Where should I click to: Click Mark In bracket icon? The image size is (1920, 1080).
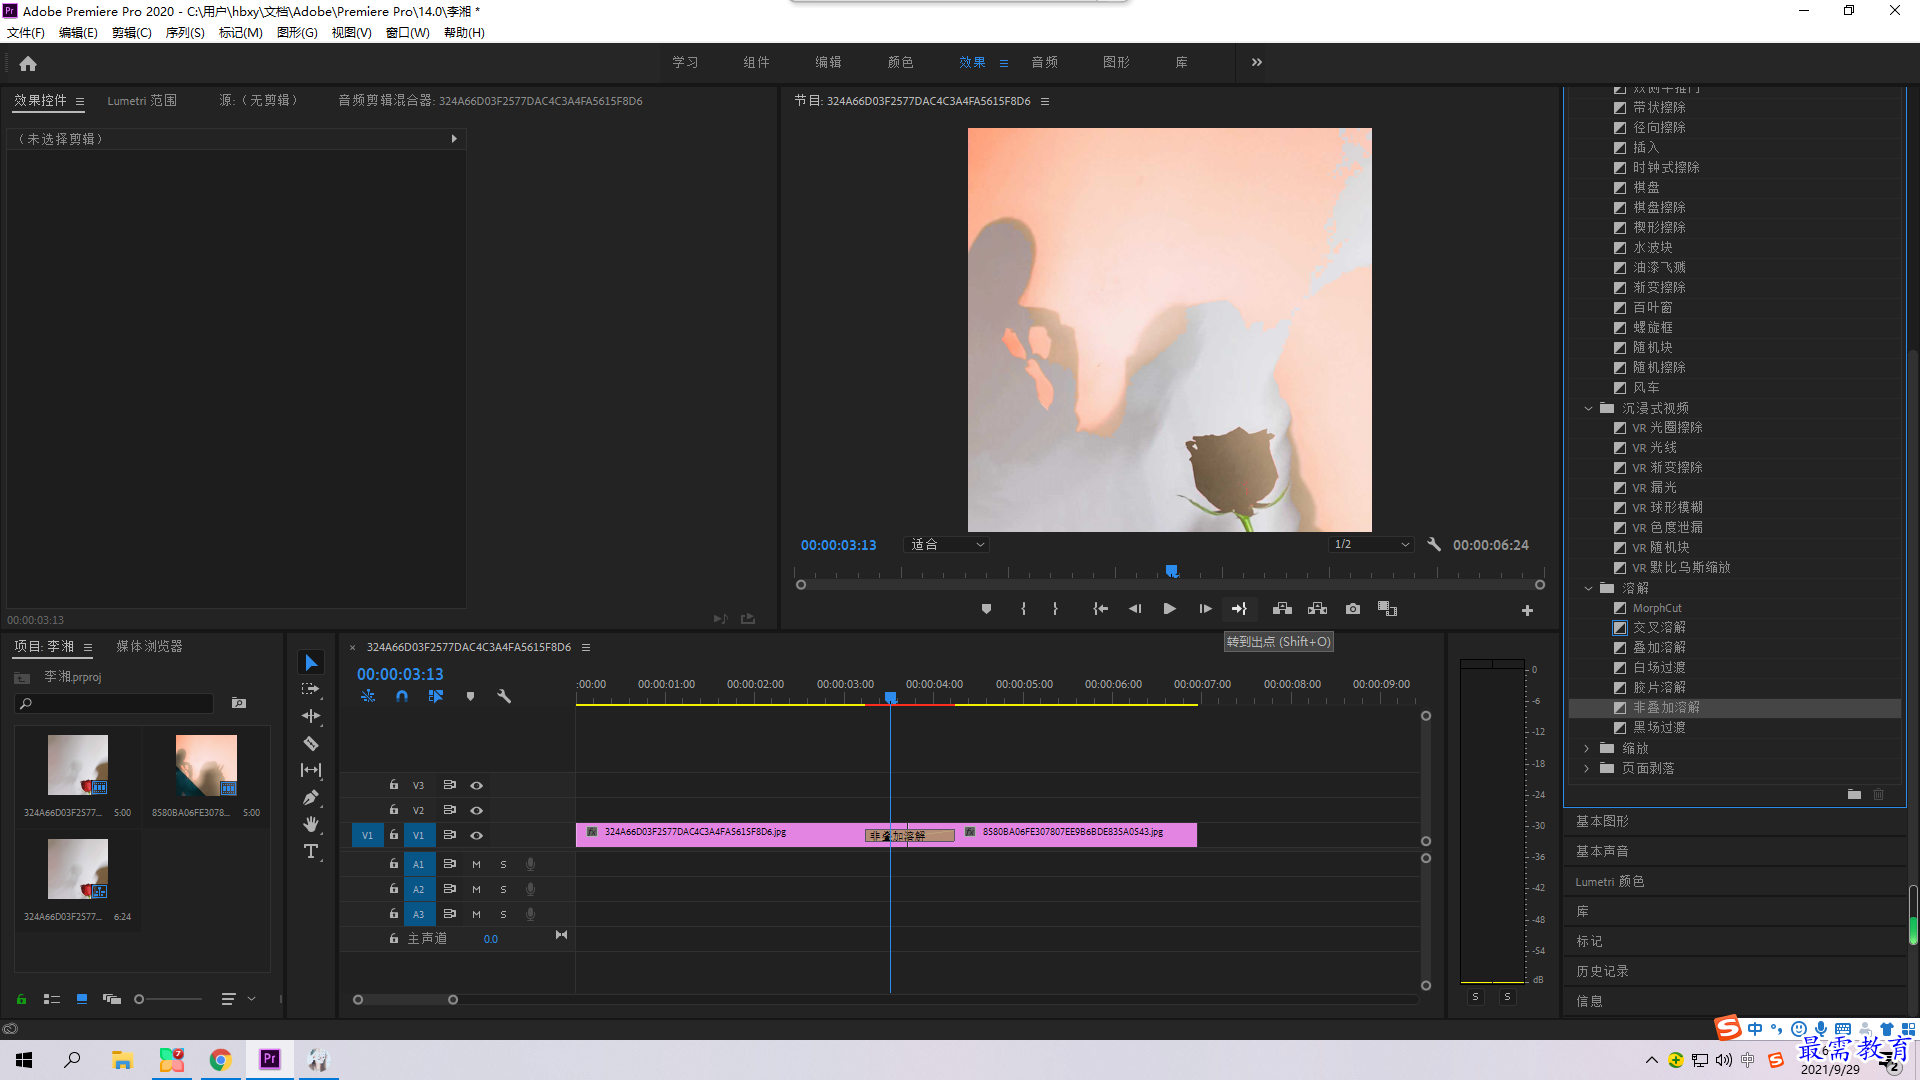pos(1023,609)
